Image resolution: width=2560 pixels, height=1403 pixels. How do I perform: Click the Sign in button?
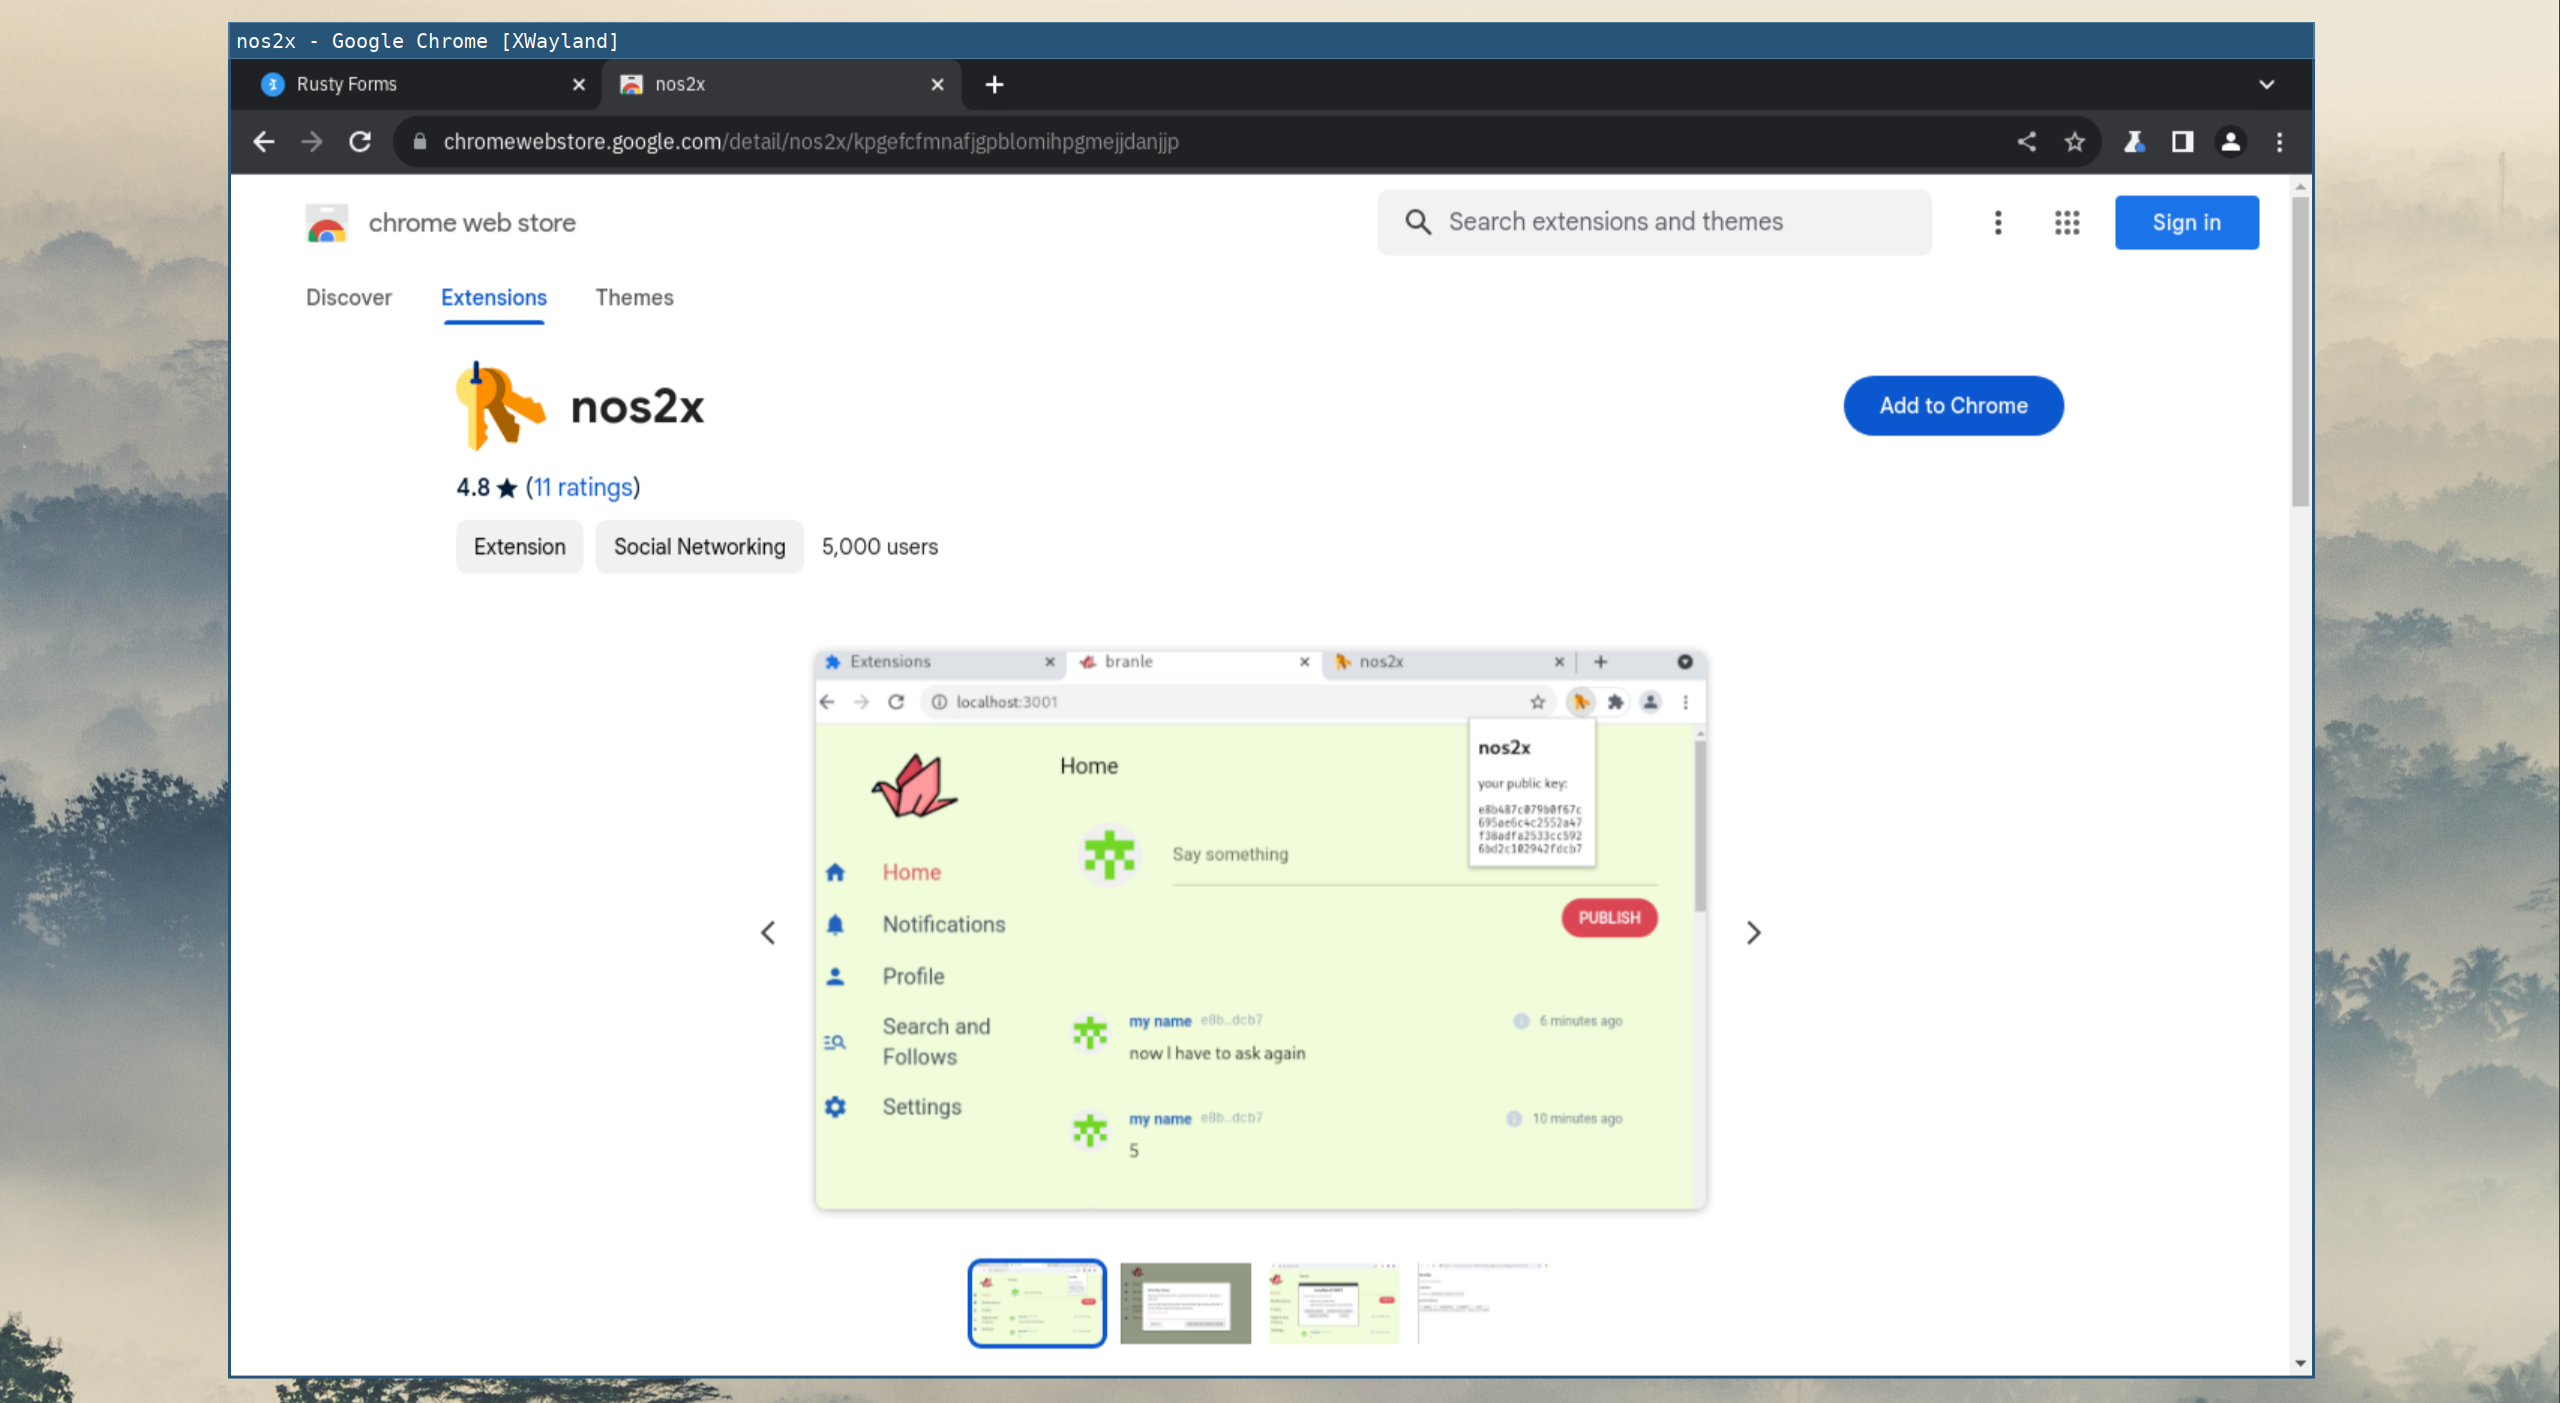[x=2186, y=222]
